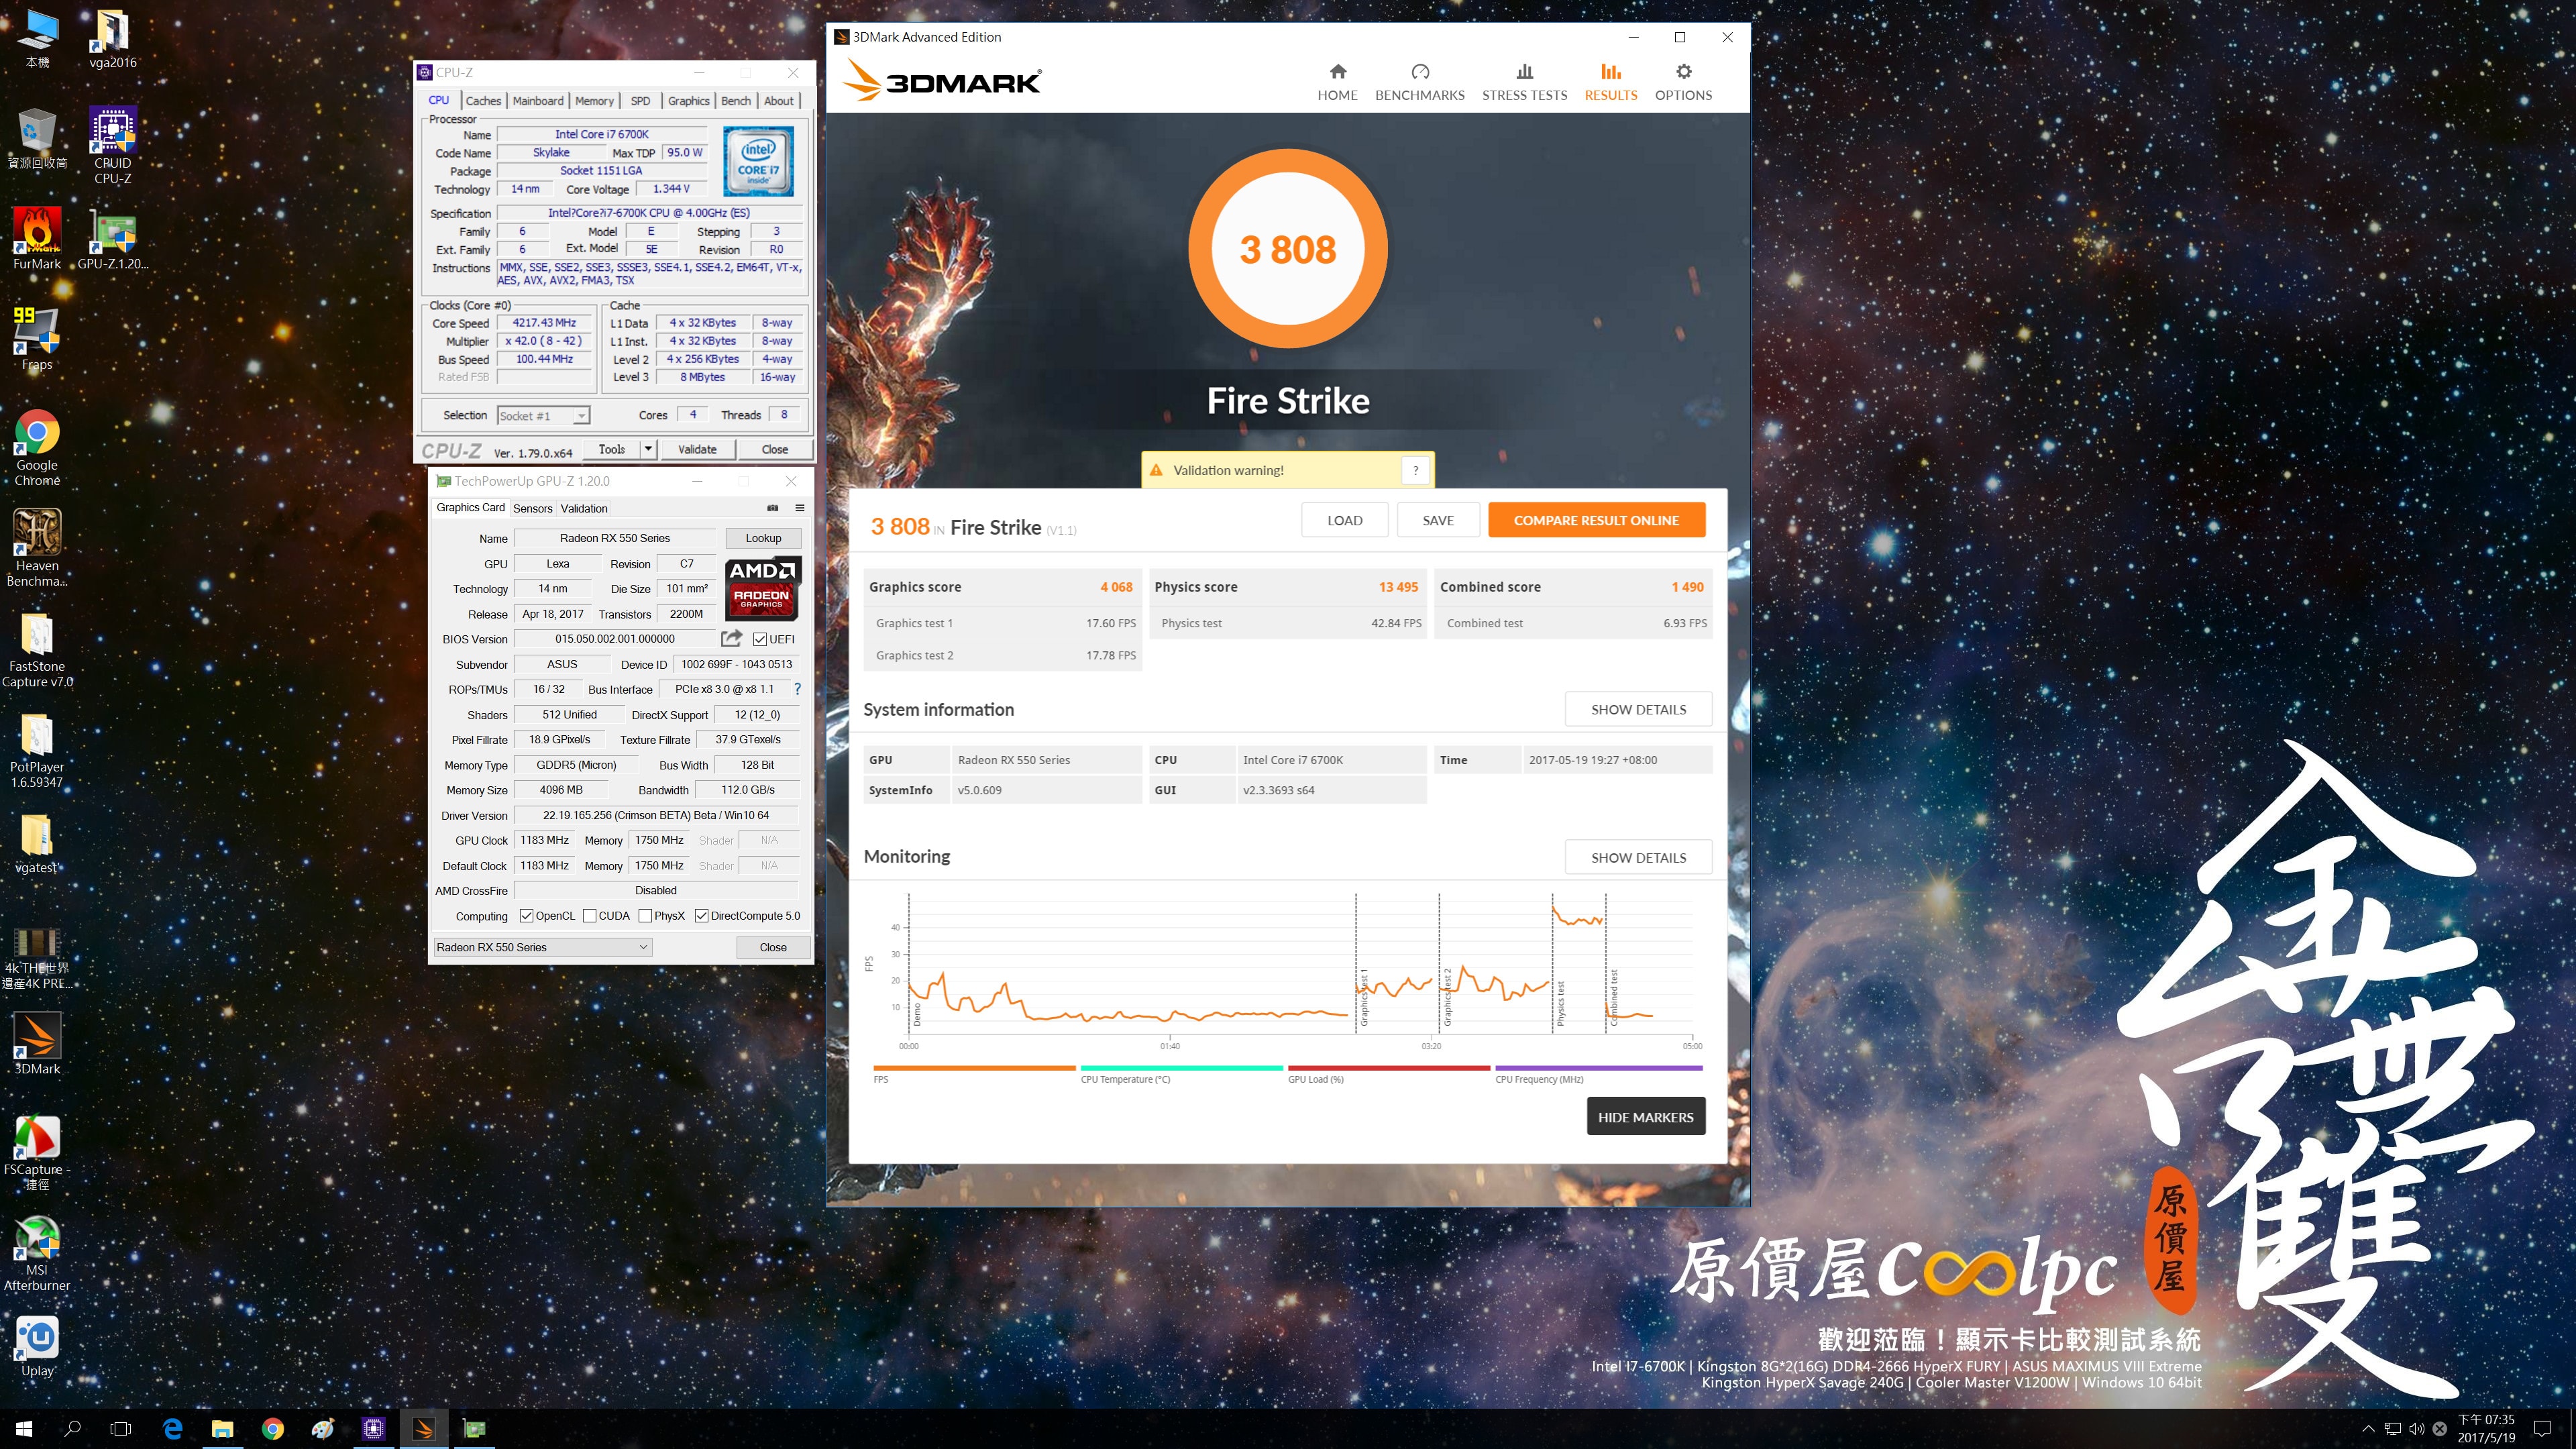2576x1449 pixels.
Task: Open the Memory tab in CPU-Z
Action: coord(594,101)
